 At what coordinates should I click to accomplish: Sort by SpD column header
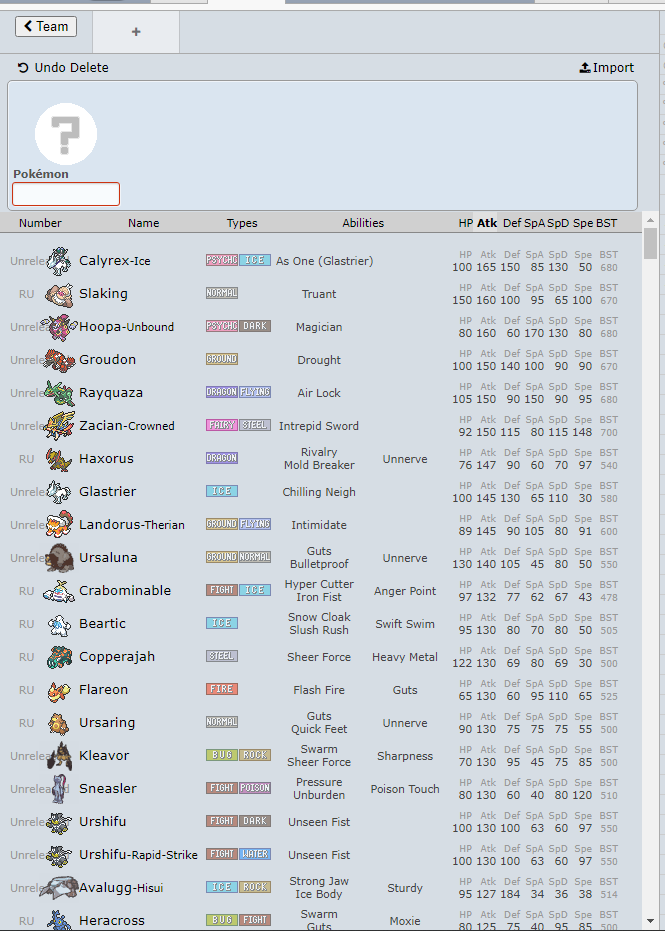click(558, 223)
